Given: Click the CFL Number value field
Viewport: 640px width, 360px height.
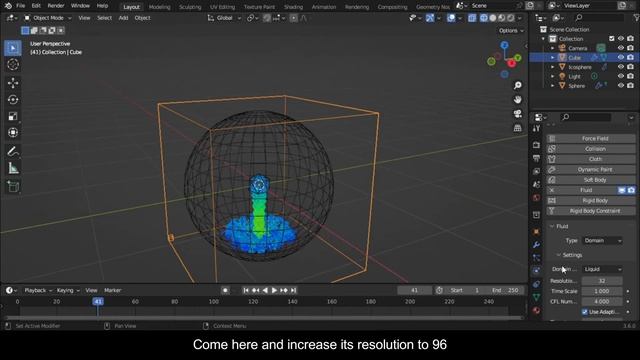Looking at the screenshot, I should pos(602,301).
